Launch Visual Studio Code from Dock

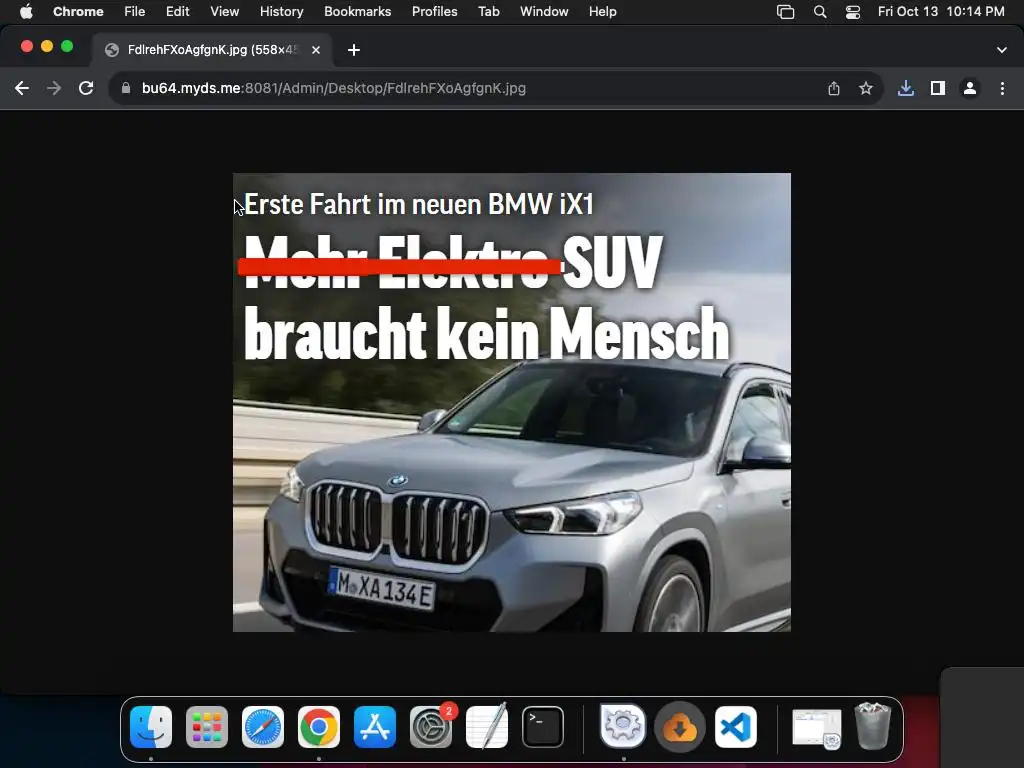736,727
